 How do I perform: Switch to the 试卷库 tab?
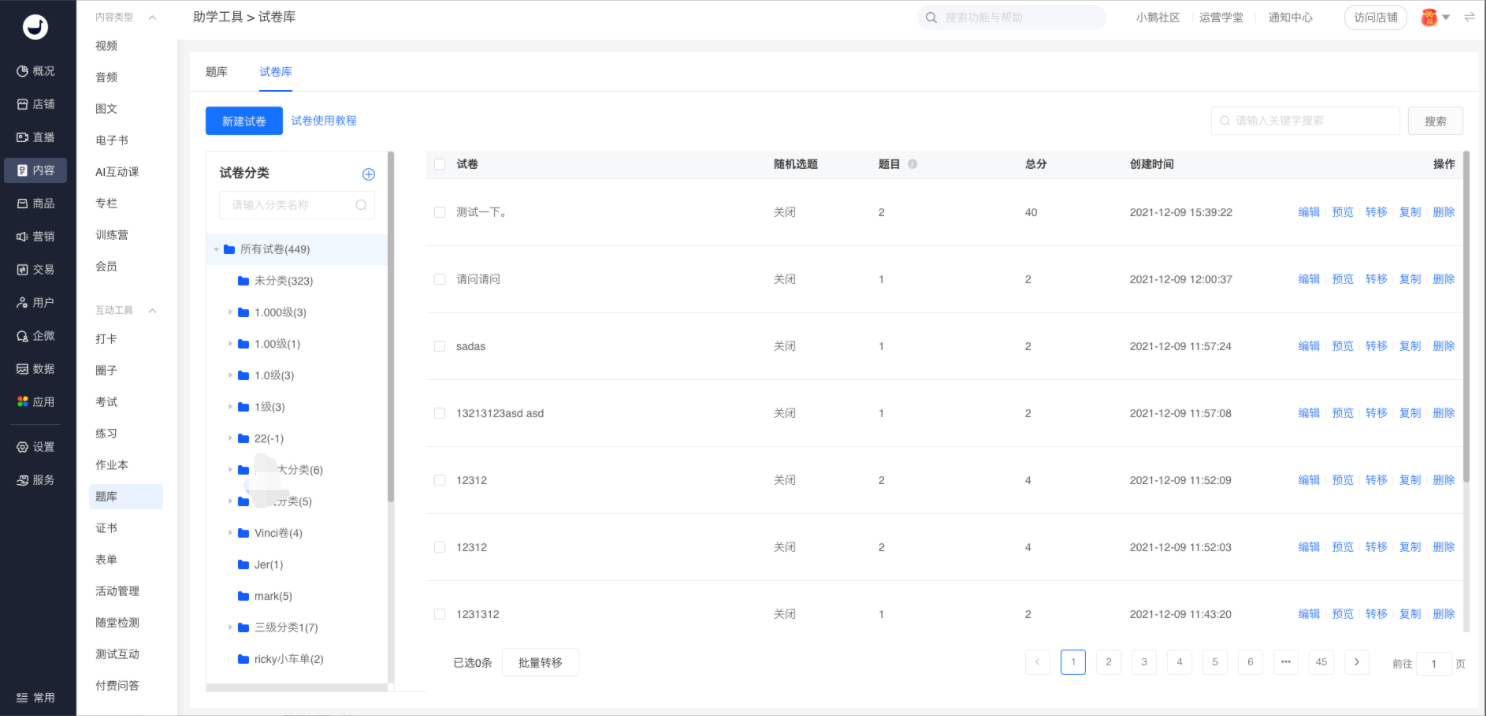tap(275, 72)
